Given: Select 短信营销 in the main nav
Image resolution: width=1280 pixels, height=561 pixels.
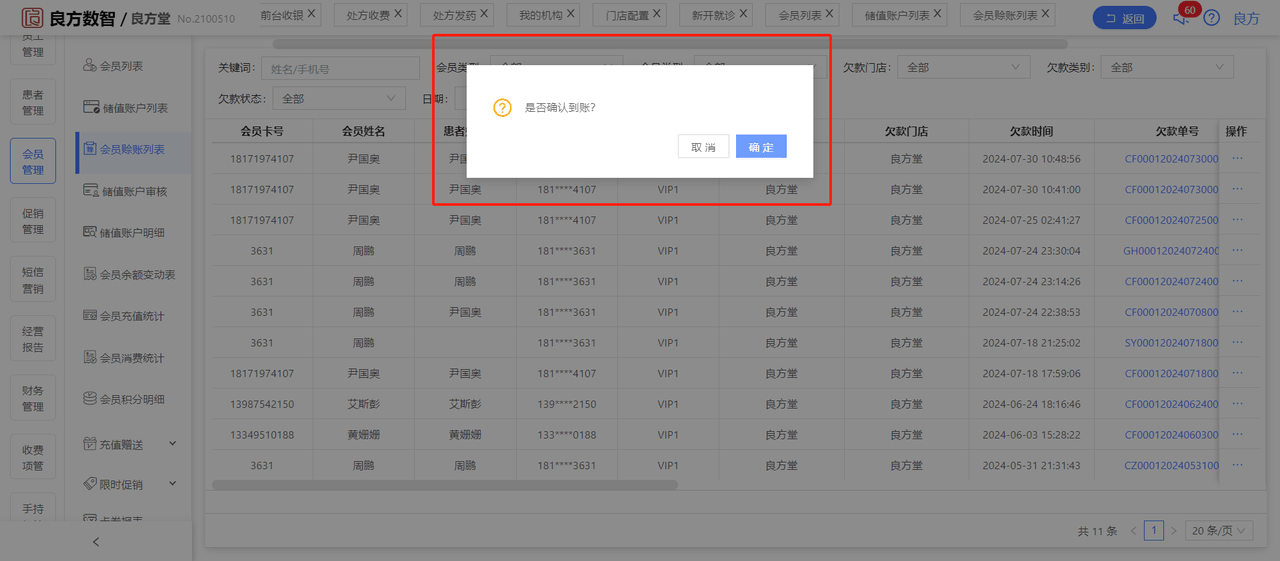Looking at the screenshot, I should [x=33, y=280].
